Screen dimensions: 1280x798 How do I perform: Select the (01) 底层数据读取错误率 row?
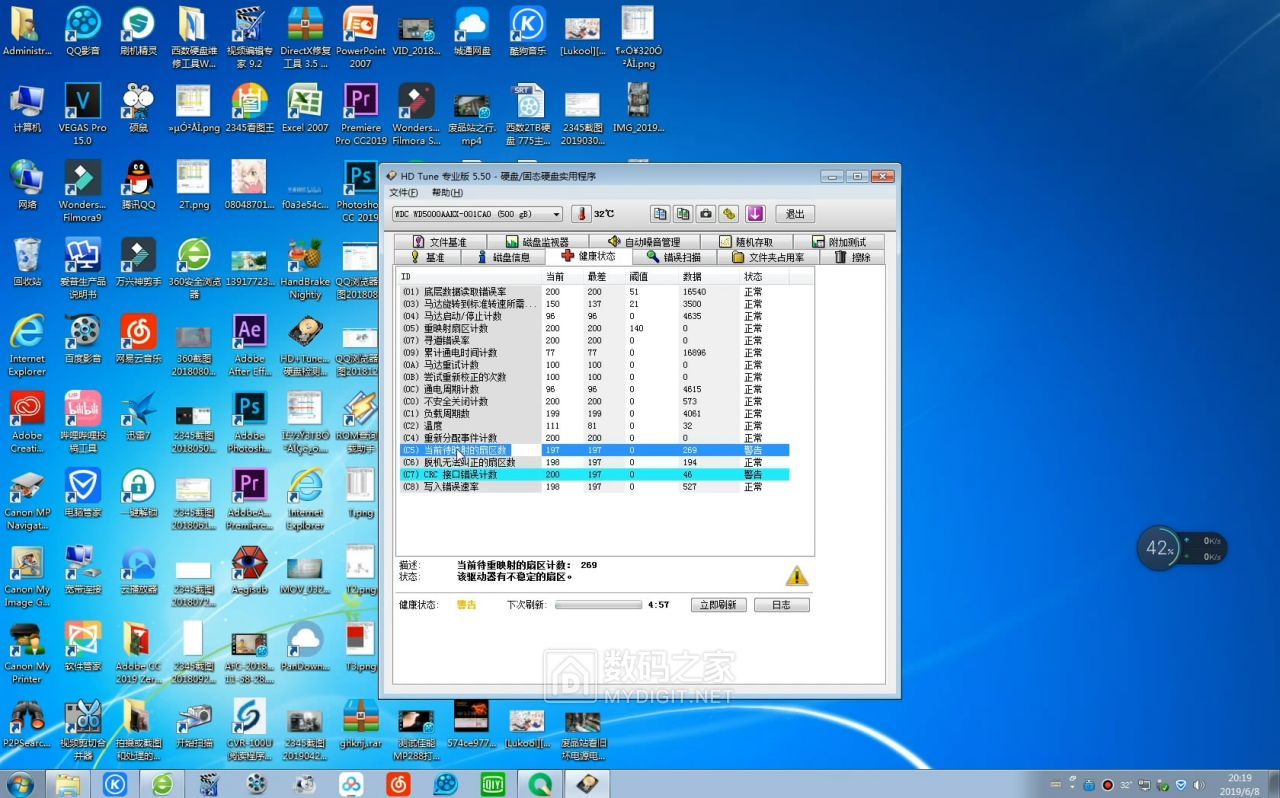click(594, 292)
